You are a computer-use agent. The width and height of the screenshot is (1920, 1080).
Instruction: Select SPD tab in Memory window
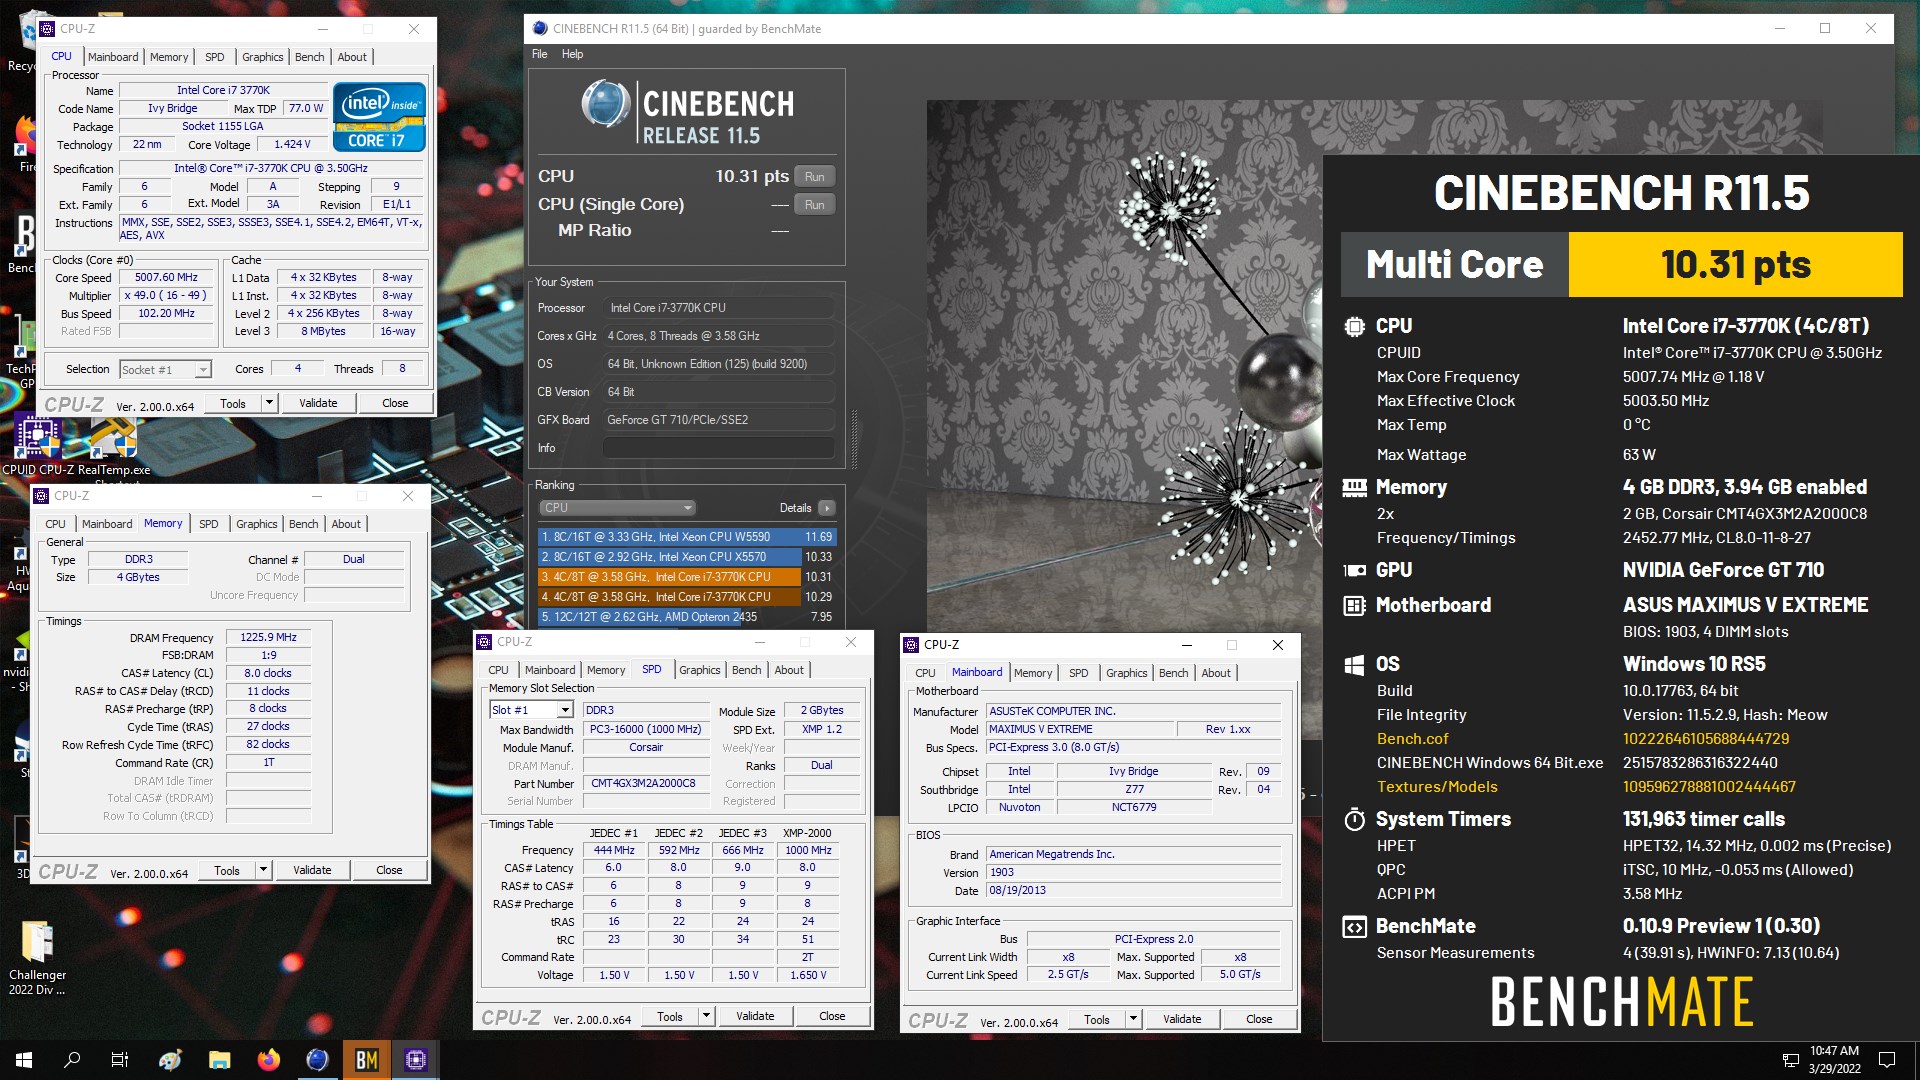[208, 524]
